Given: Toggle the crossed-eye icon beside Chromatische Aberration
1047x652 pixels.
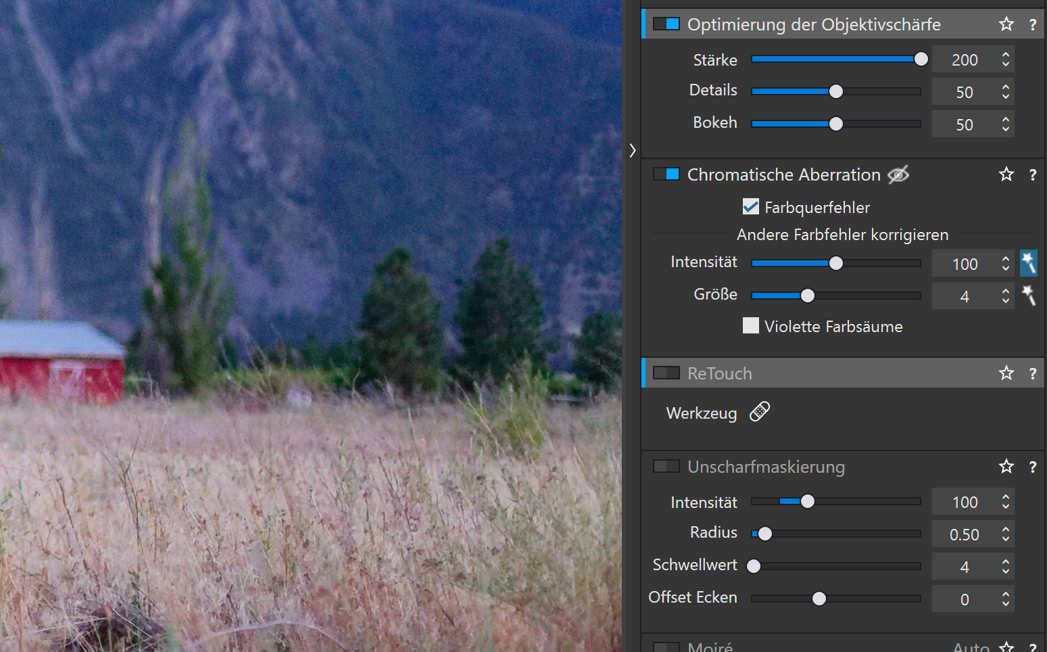Looking at the screenshot, I should point(898,175).
